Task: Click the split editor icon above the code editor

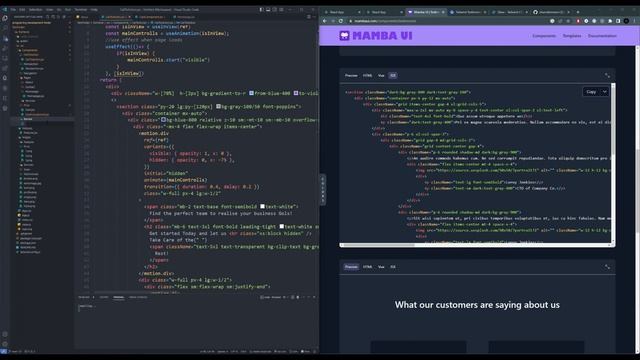Action: (309, 17)
